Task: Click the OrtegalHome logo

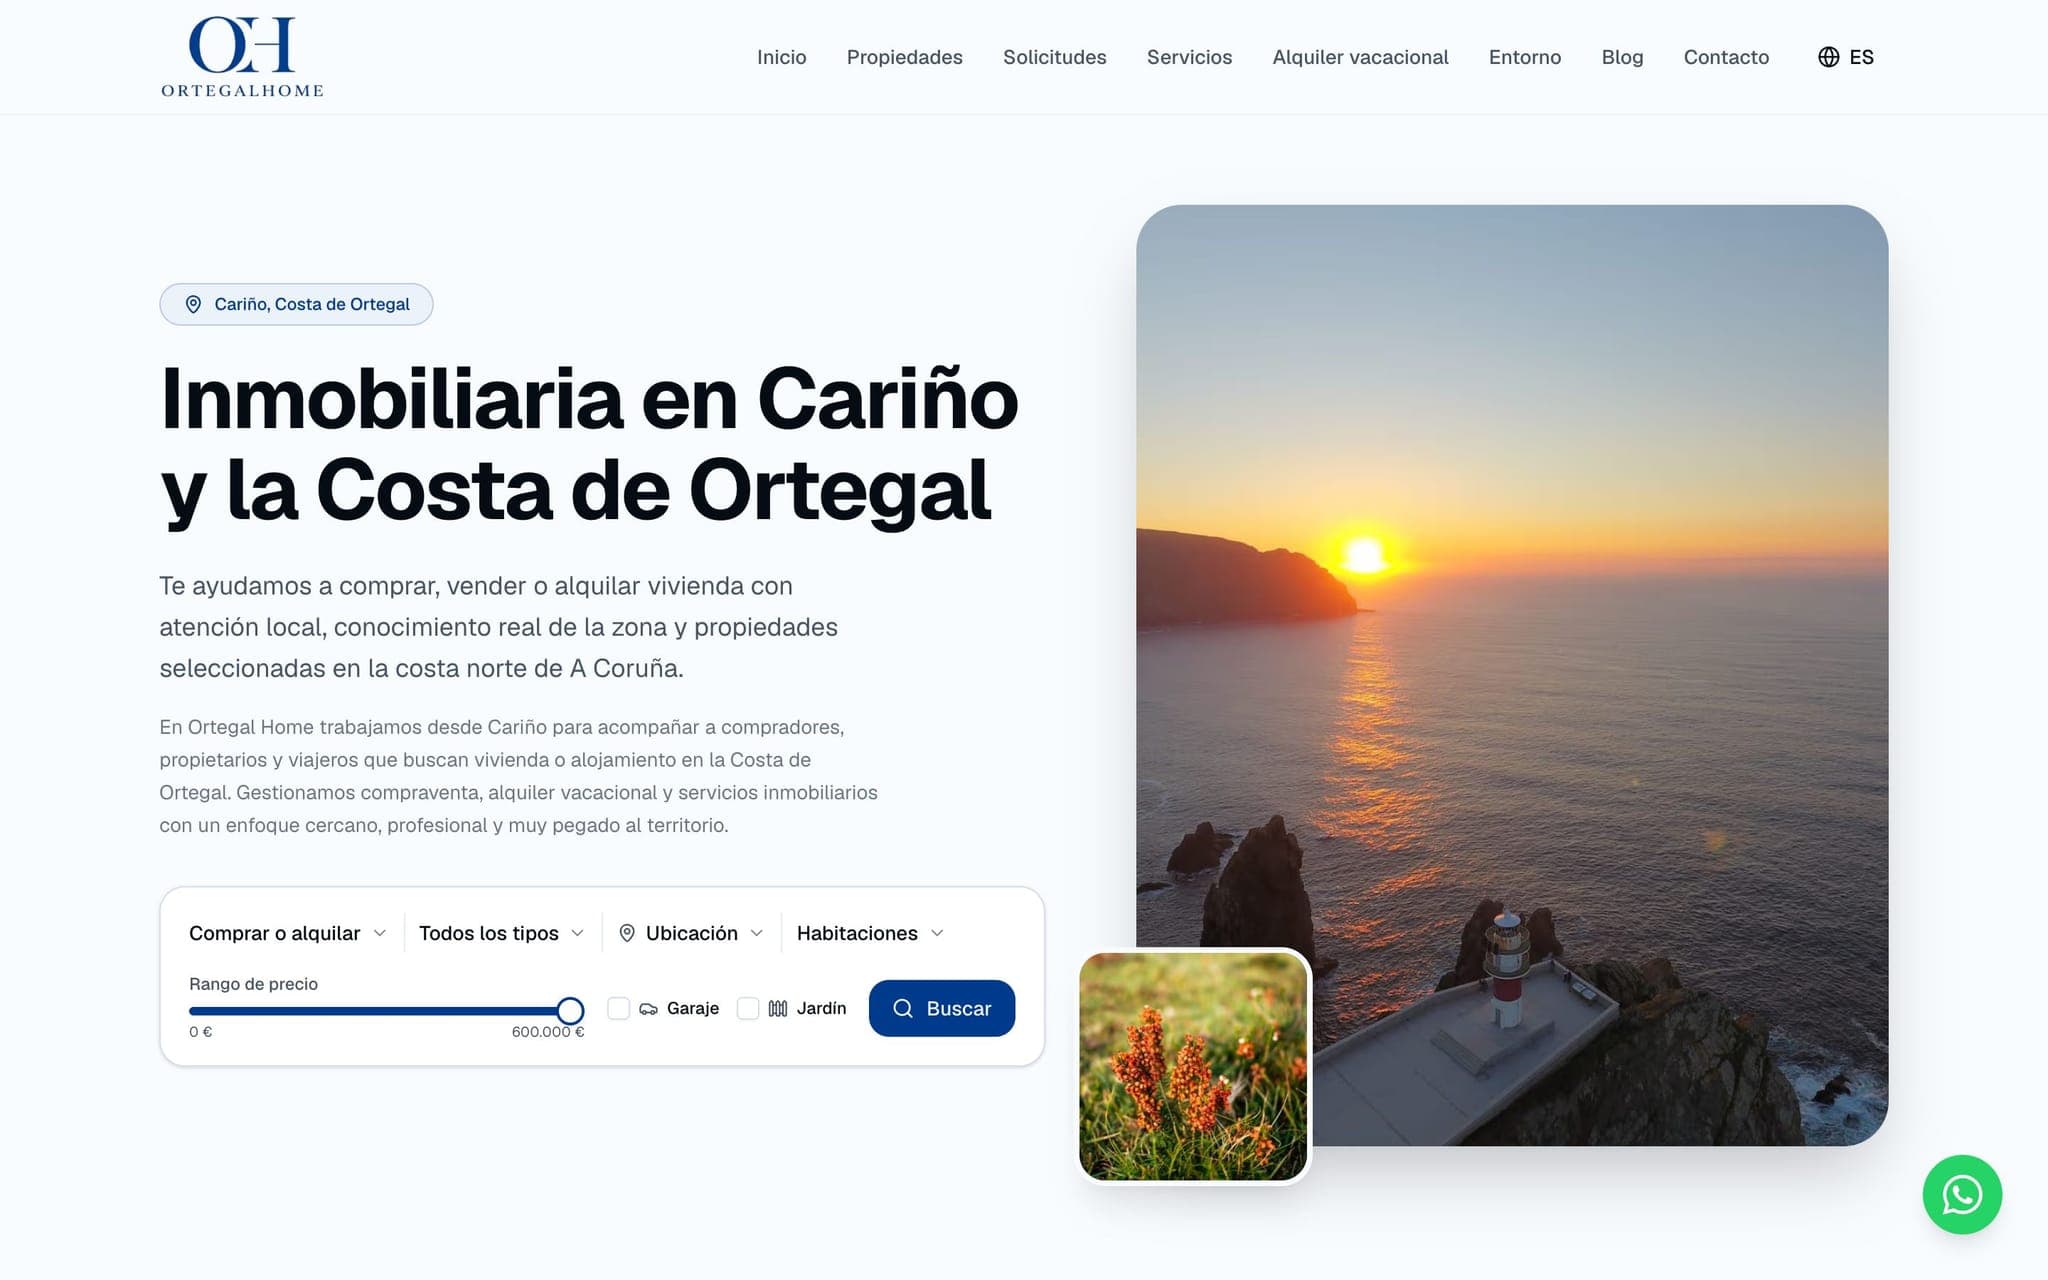Action: pos(242,57)
